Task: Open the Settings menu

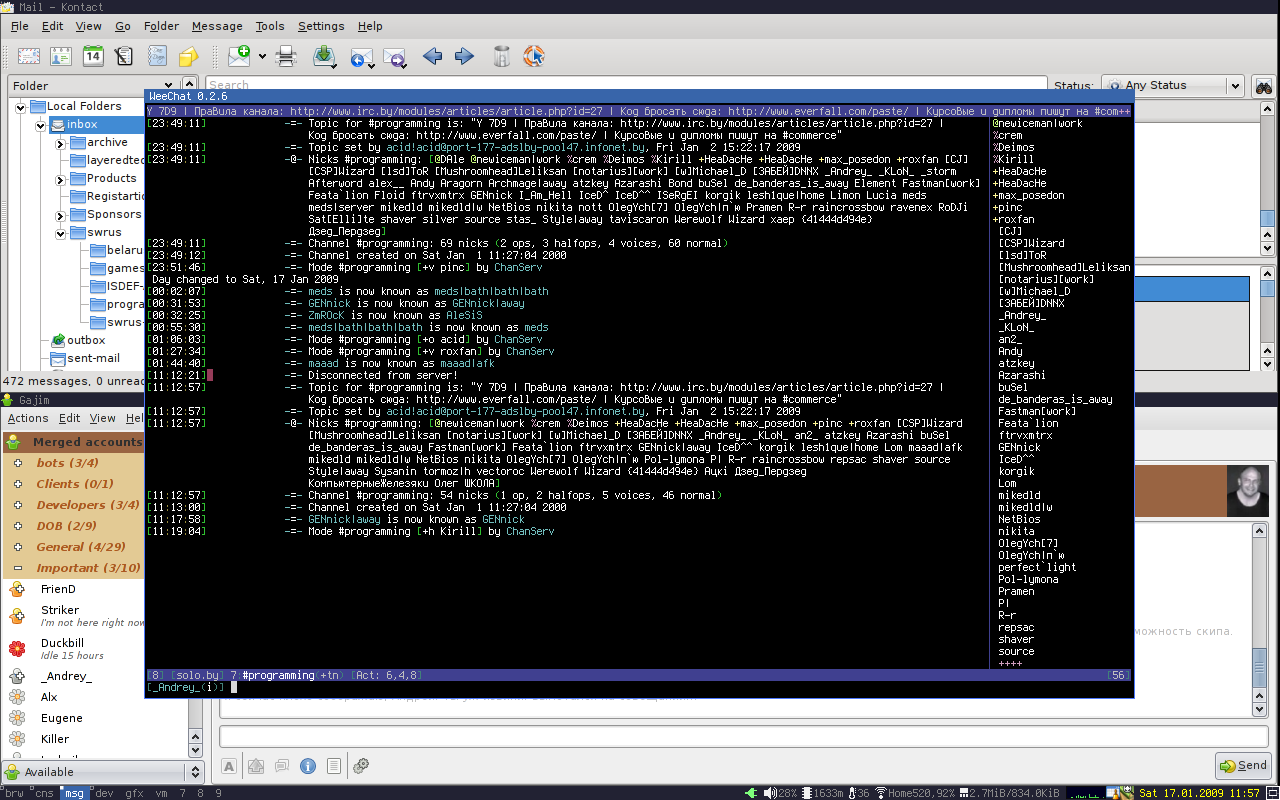Action: point(320,26)
